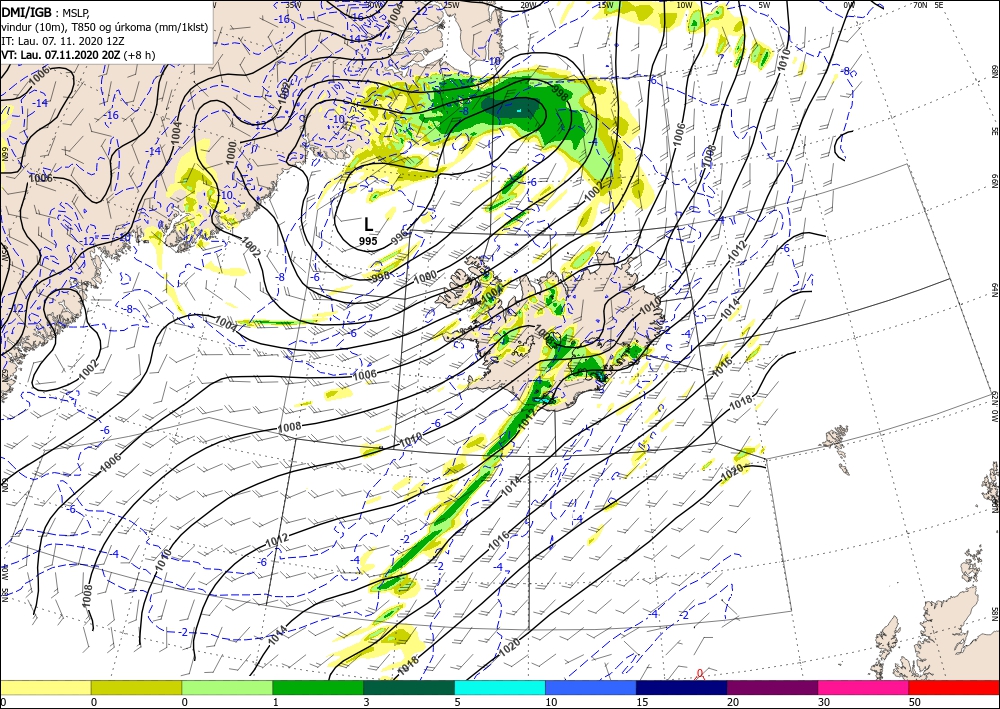Viewport: 1000px width, 709px height.
Task: Click the olive yellow legend swatch
Action: (136, 687)
